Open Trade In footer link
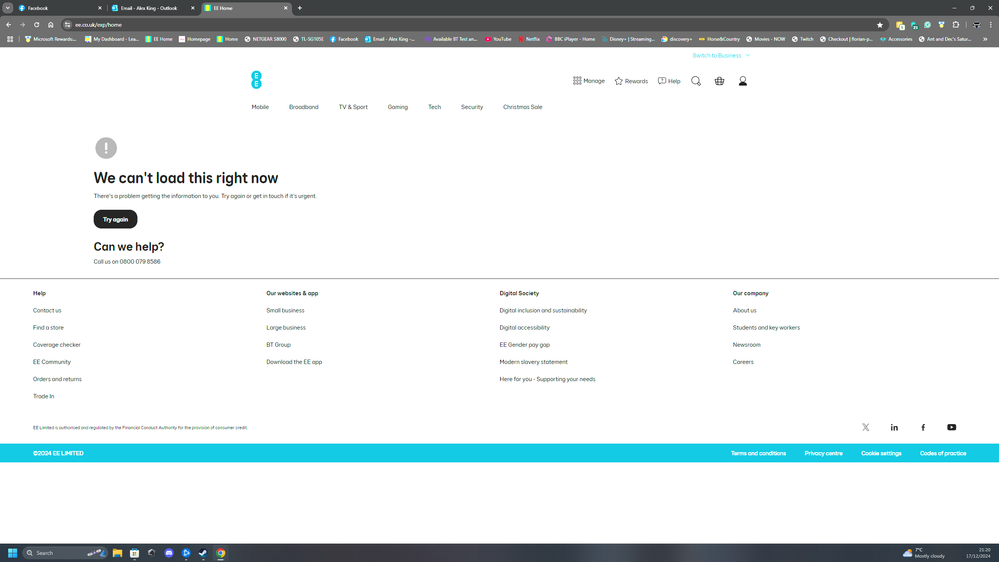This screenshot has width=999, height=562. (43, 396)
